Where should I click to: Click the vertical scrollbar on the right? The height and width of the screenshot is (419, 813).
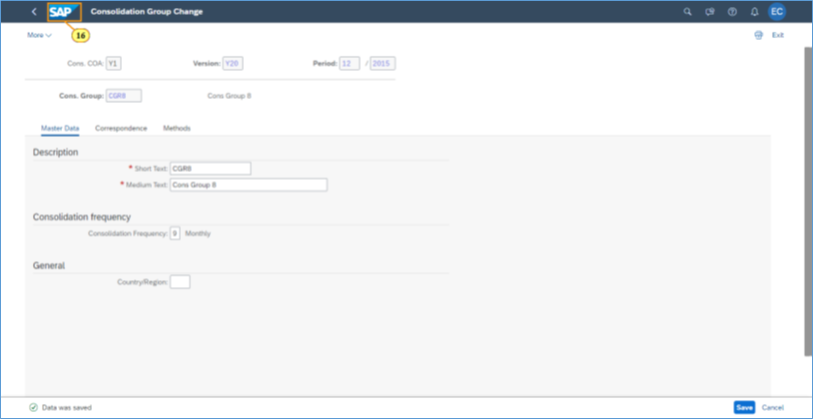pos(807,200)
